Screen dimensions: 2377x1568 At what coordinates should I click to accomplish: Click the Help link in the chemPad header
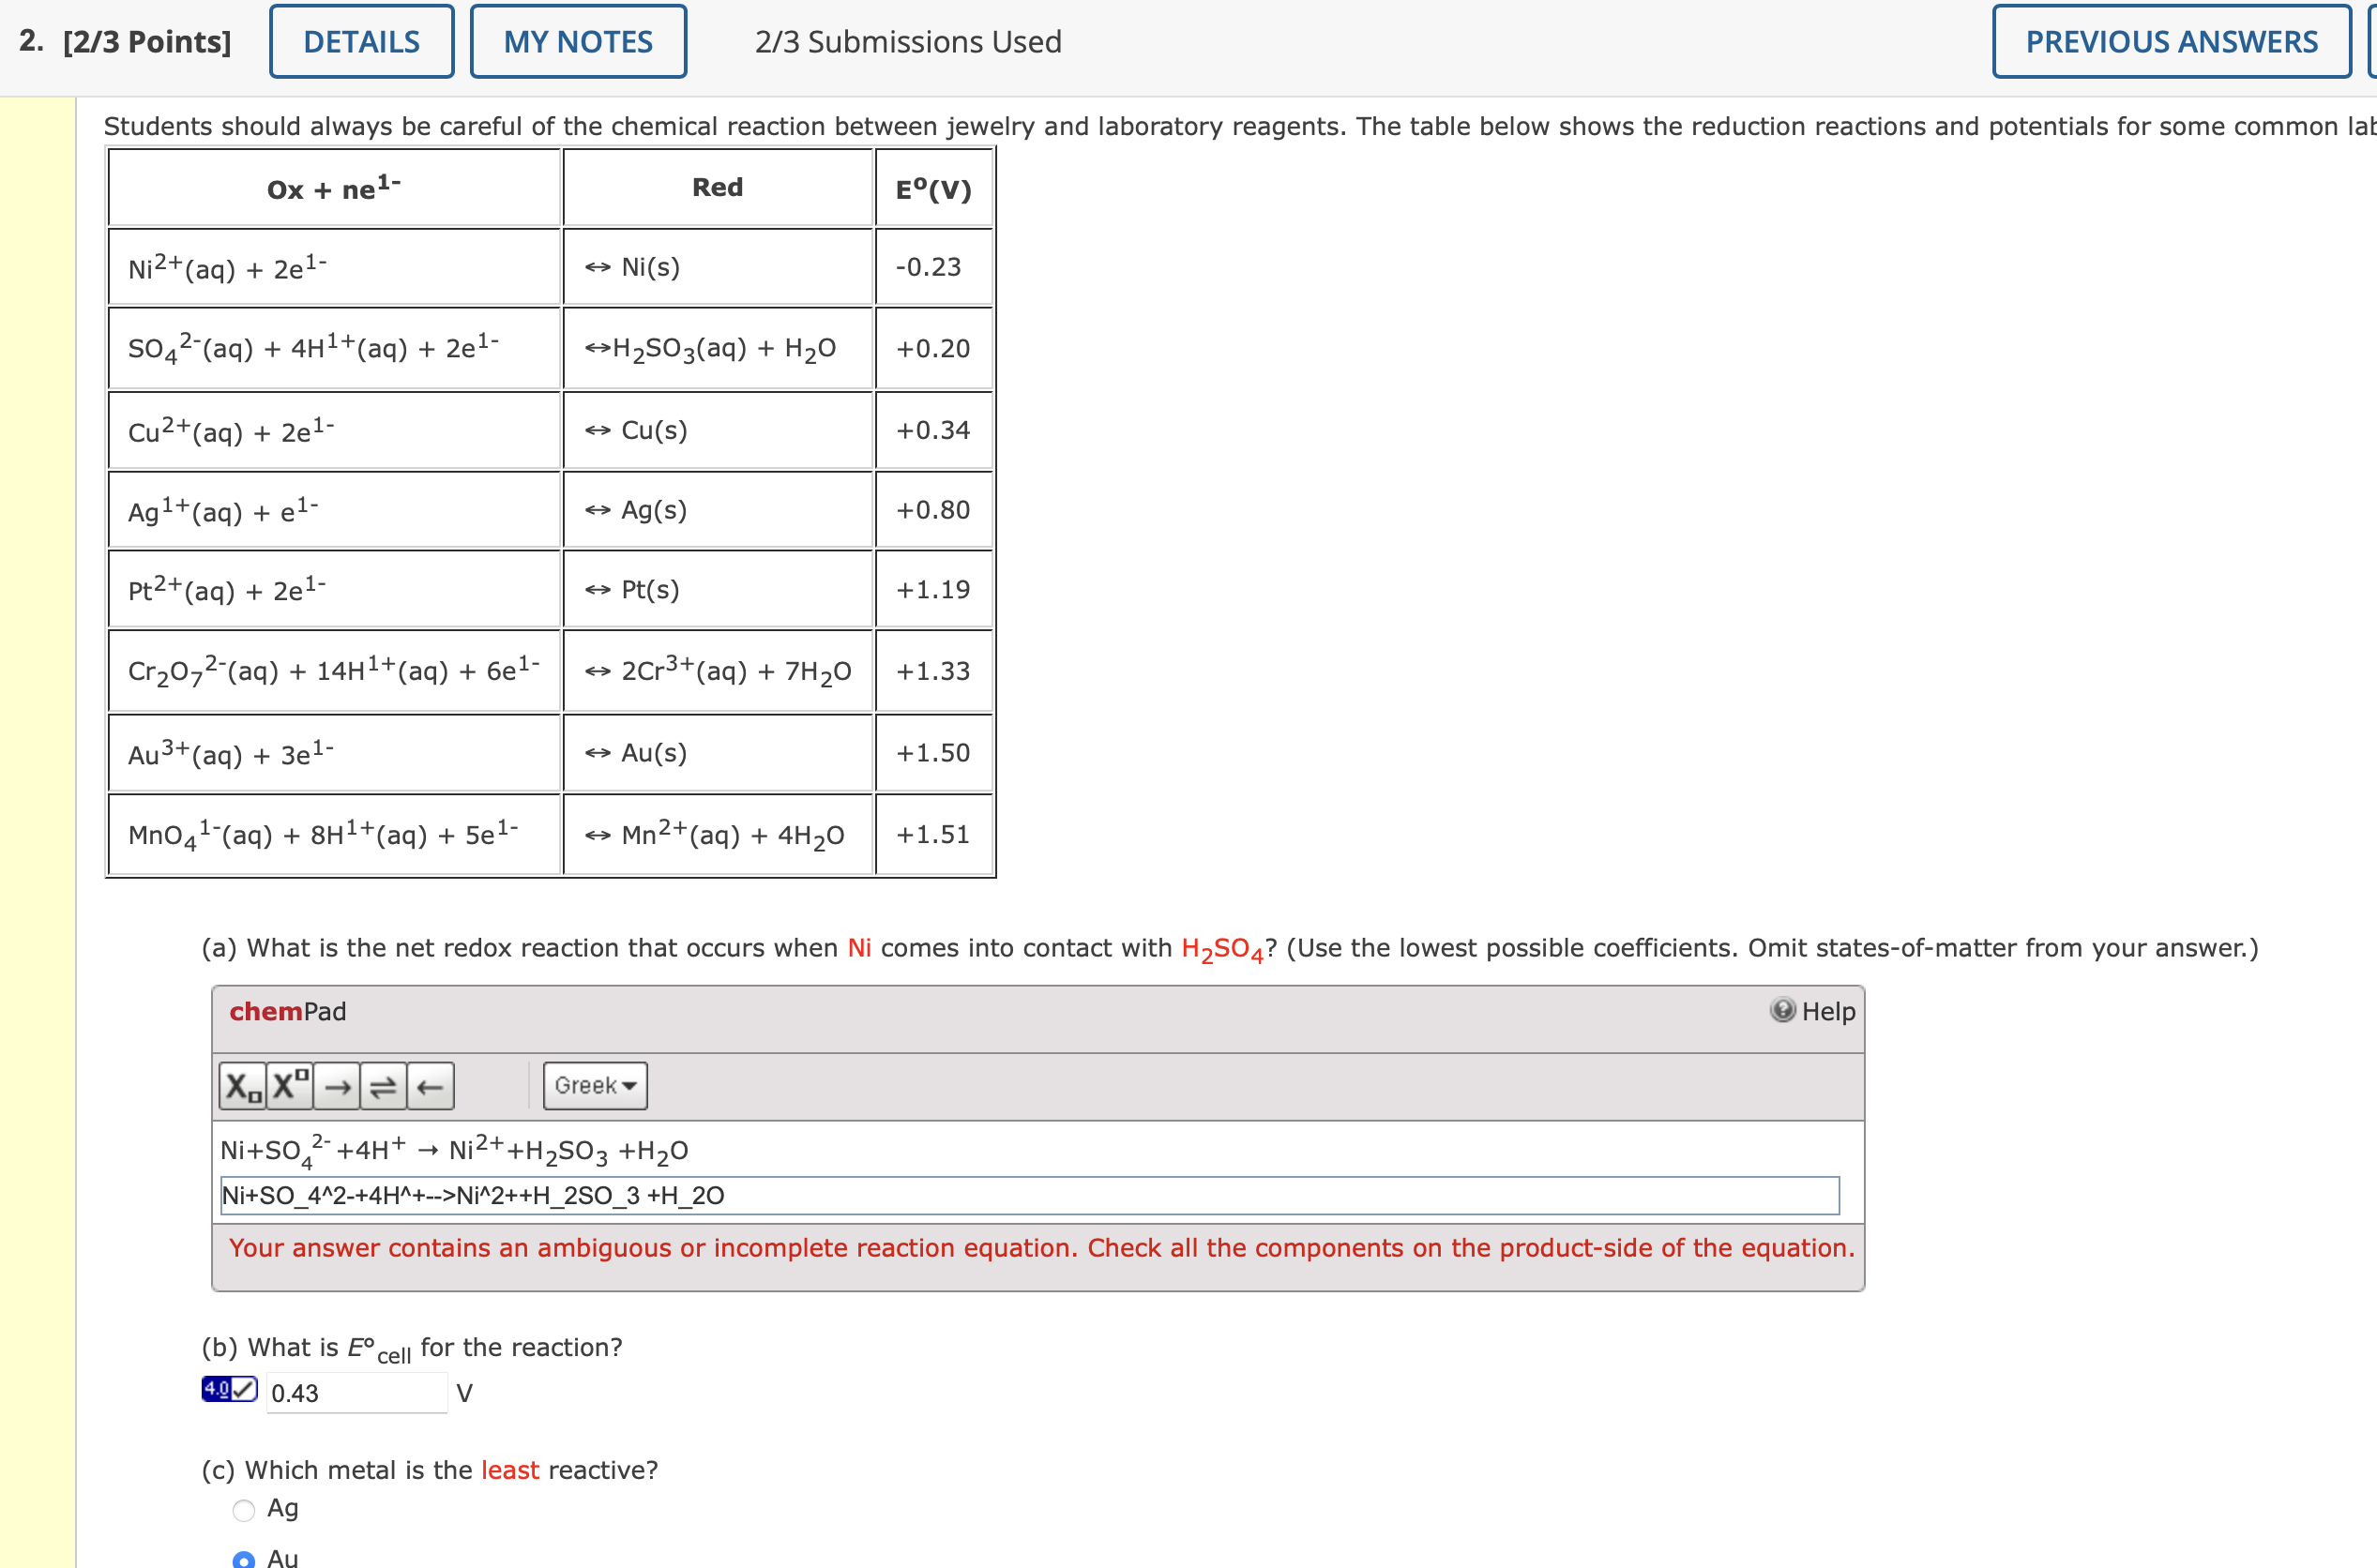[1828, 1011]
